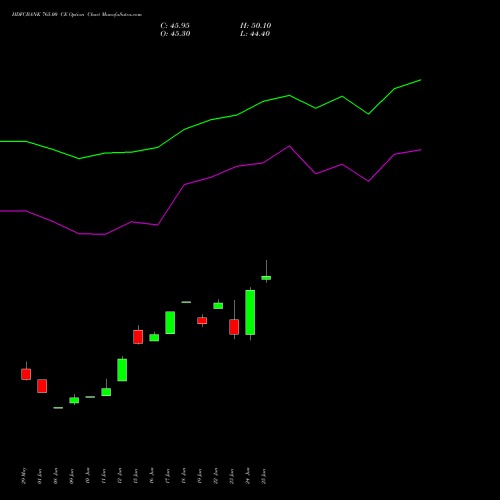
Task: Click the upper green indicator line
Action: tap(211, 120)
